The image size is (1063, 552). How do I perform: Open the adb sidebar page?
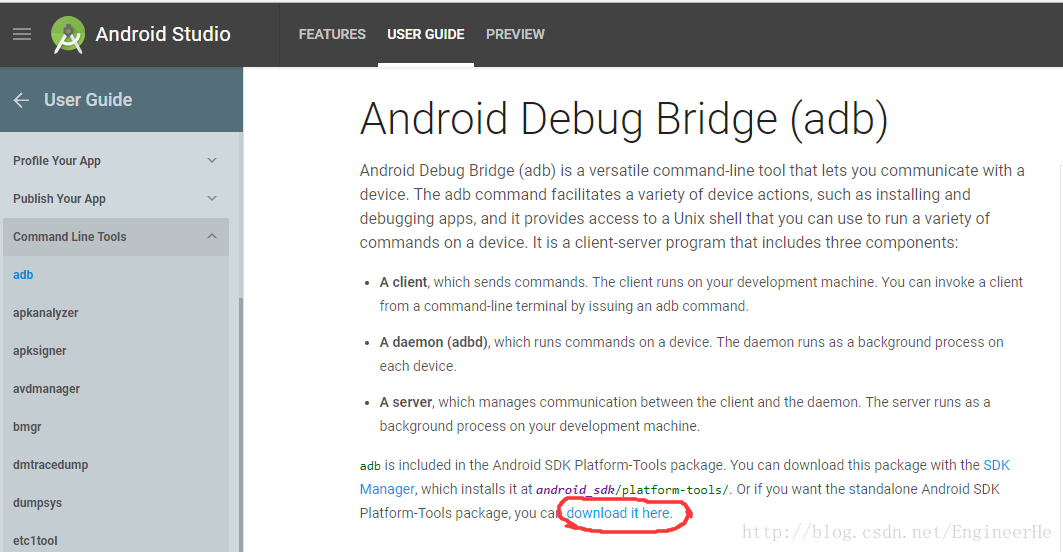(23, 275)
